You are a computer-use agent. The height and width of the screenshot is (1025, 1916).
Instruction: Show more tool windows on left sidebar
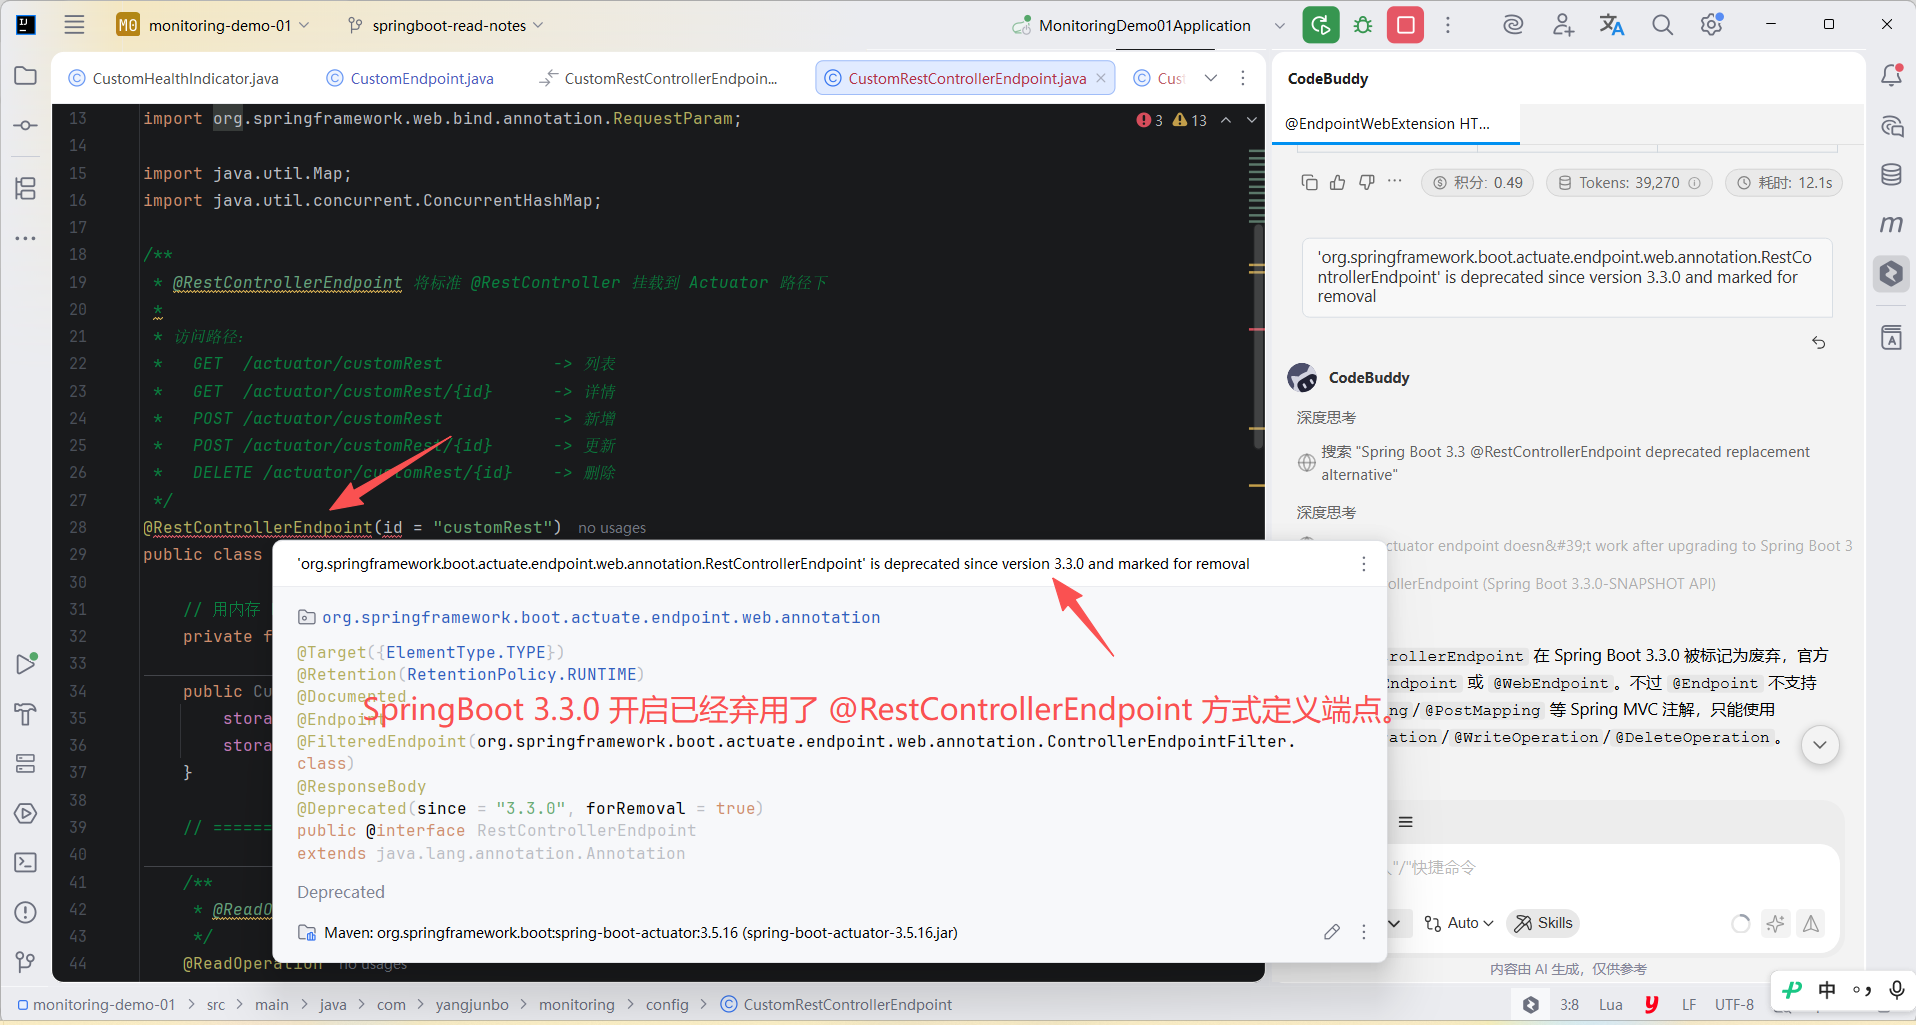point(26,238)
